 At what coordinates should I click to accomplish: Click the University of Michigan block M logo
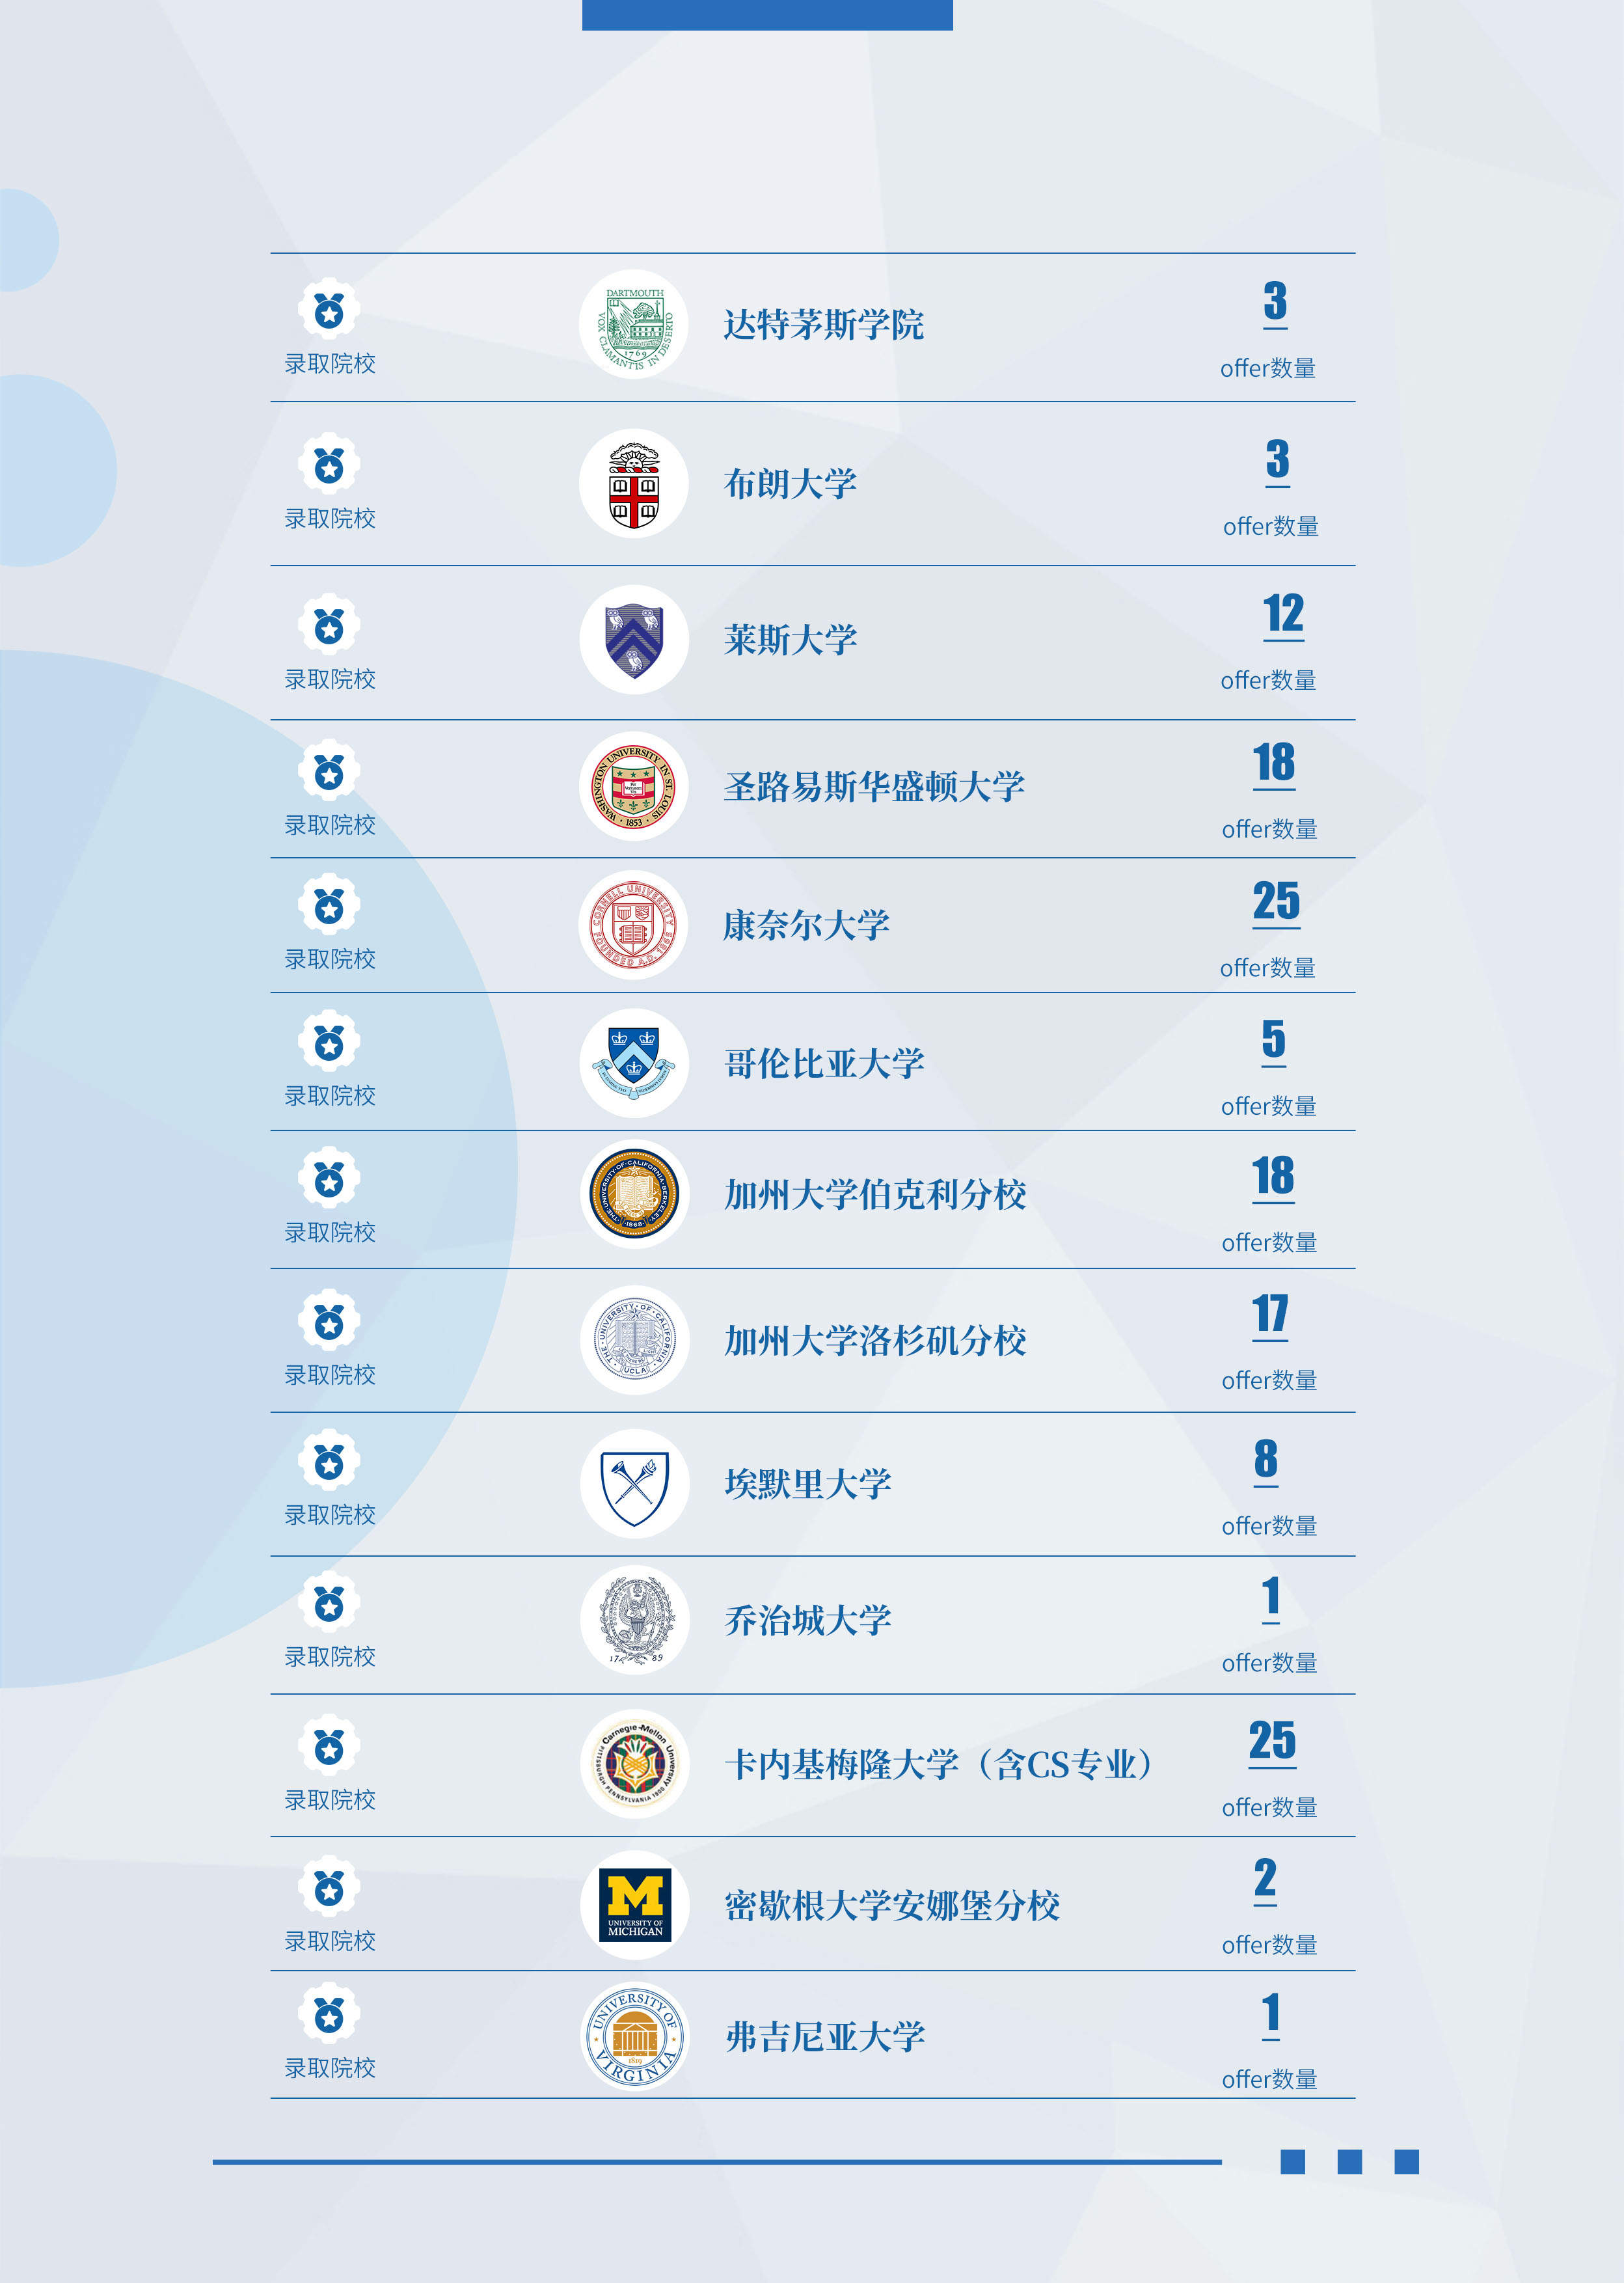pos(634,1905)
